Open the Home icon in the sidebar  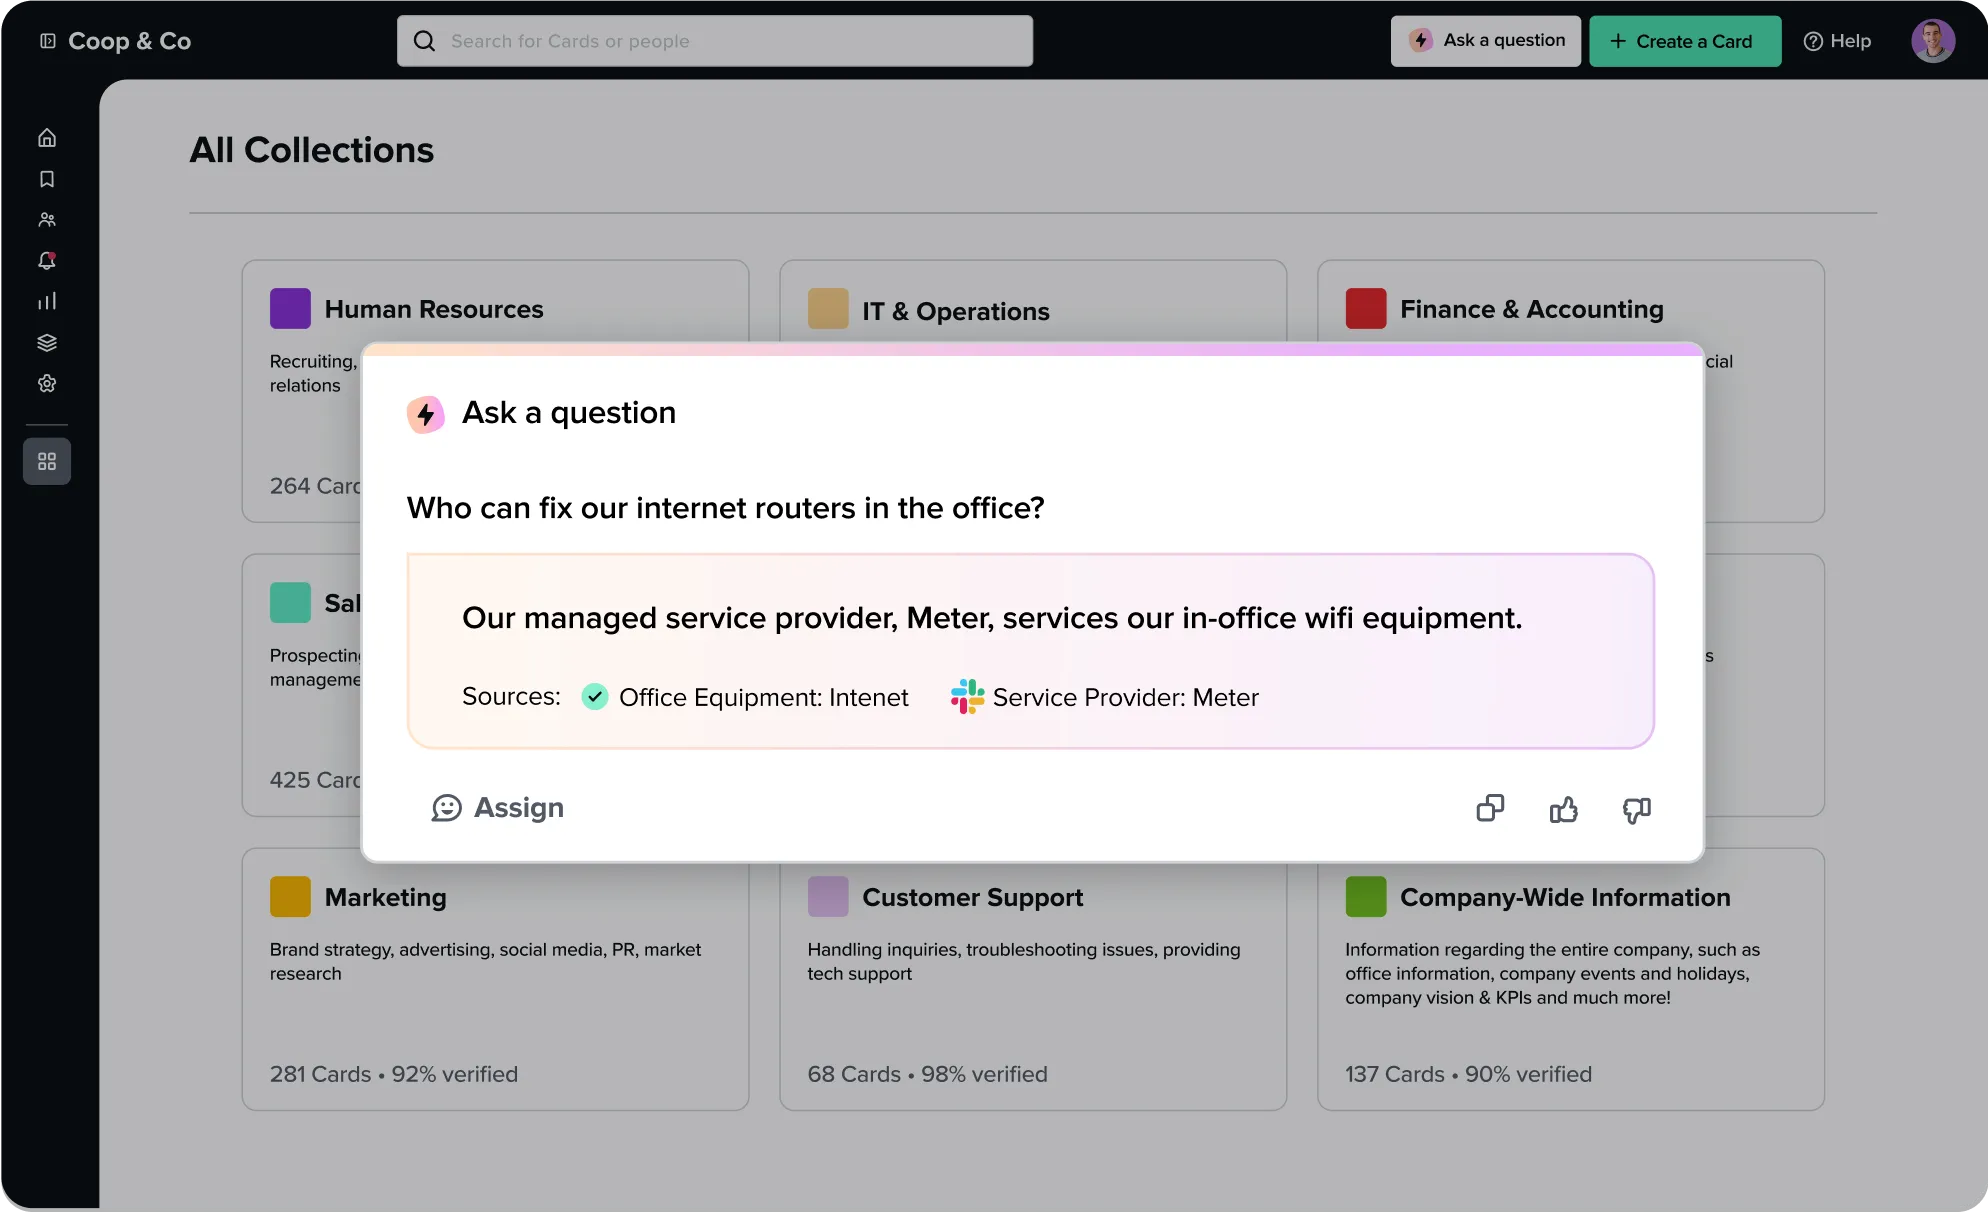point(46,137)
